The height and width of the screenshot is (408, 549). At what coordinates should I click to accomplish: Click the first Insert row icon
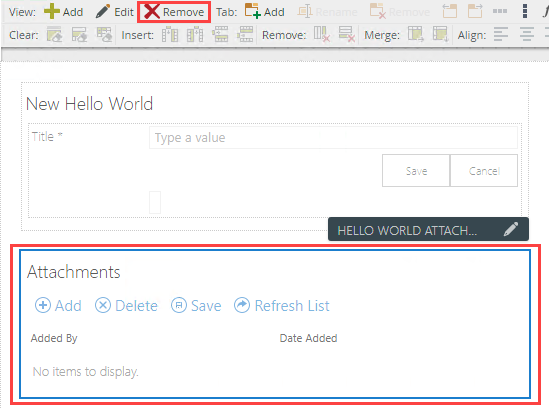point(220,35)
